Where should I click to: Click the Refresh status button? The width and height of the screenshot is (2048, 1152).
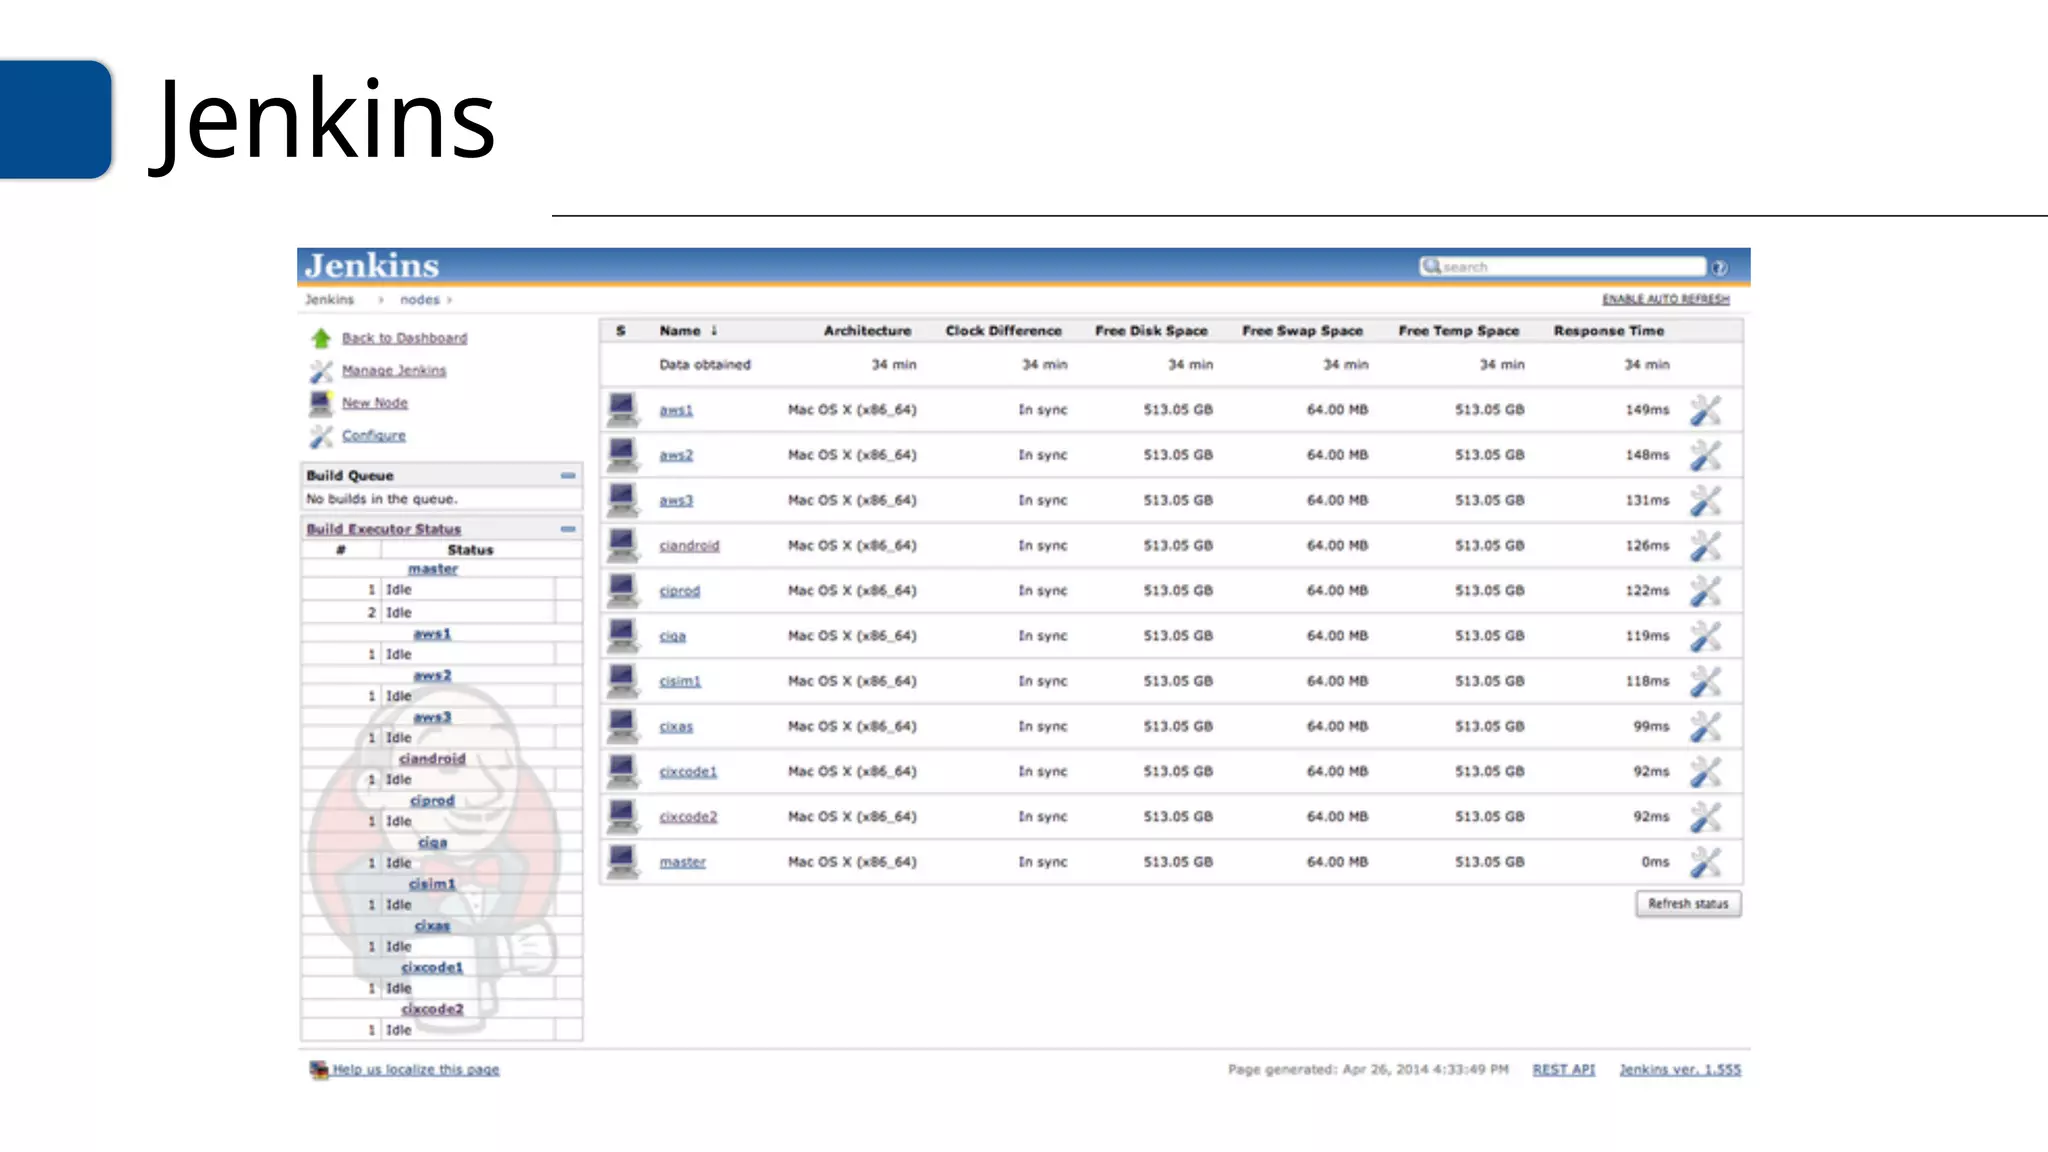pyautogui.click(x=1688, y=904)
